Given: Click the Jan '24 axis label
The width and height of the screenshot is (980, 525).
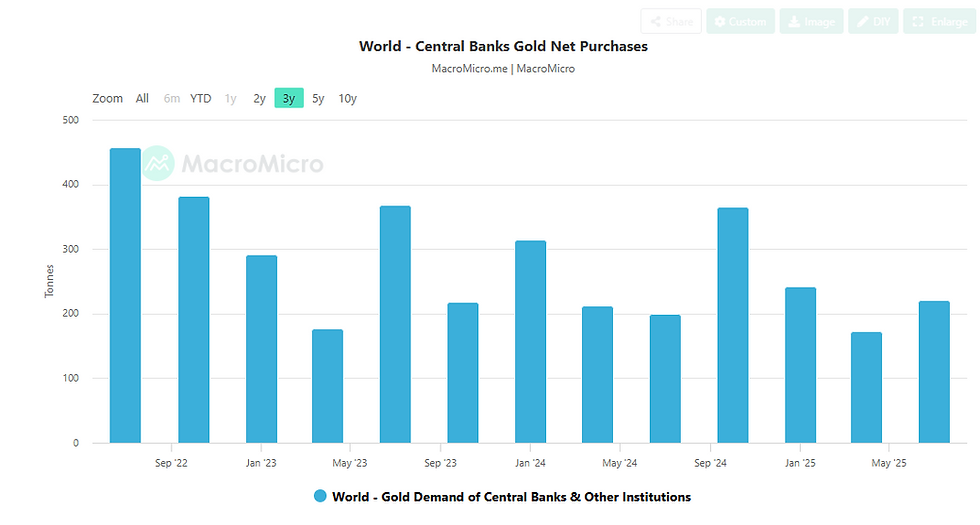Looking at the screenshot, I should (x=531, y=463).
